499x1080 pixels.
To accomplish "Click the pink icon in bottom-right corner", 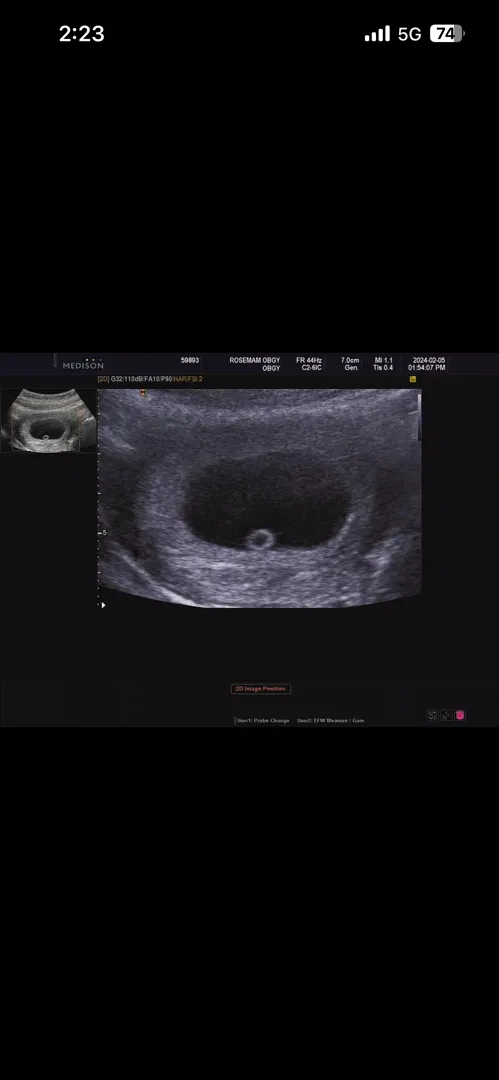I will (x=460, y=715).
